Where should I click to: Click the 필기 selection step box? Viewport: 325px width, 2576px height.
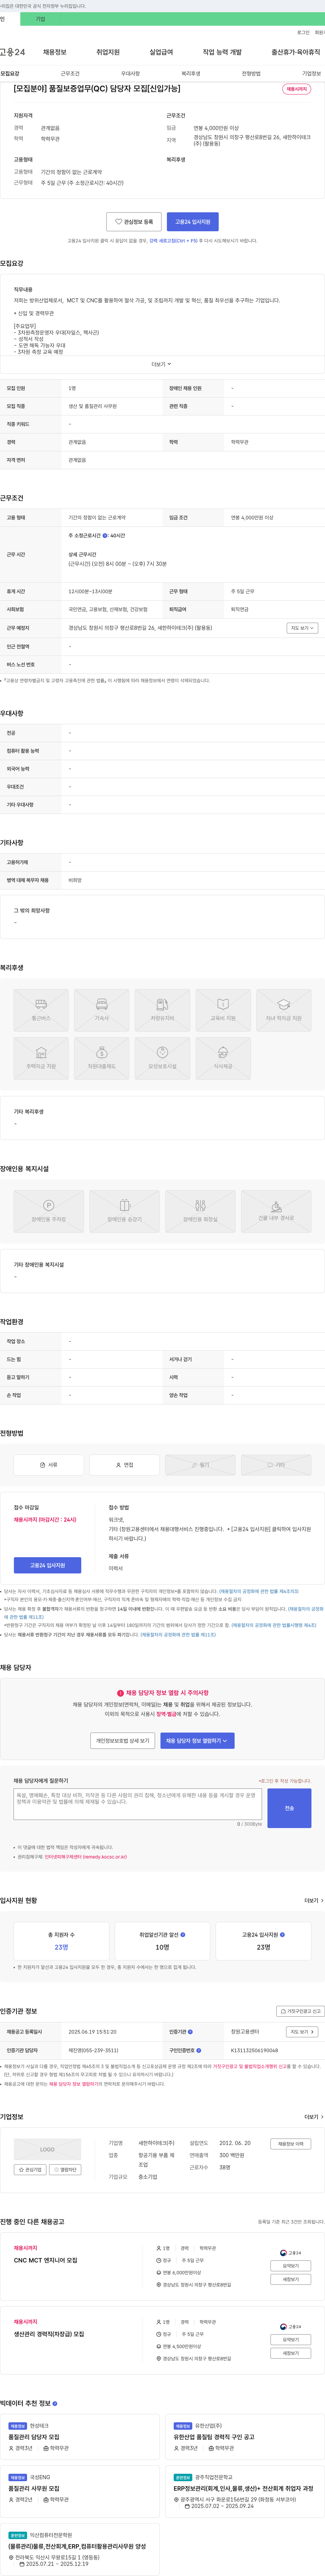(200, 1465)
